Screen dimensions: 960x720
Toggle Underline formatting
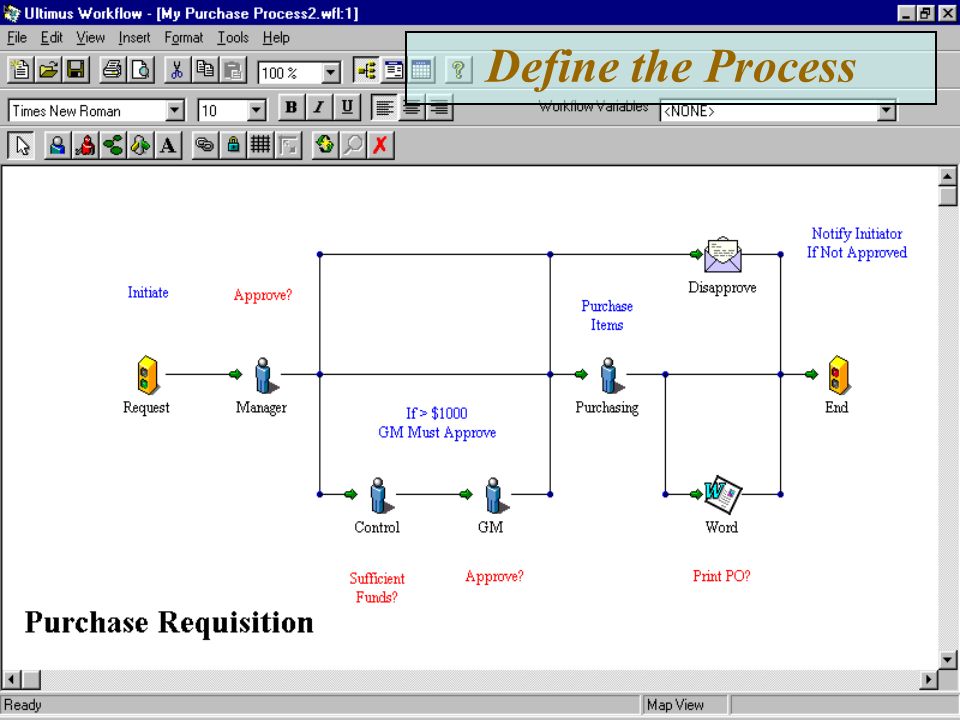[x=347, y=108]
